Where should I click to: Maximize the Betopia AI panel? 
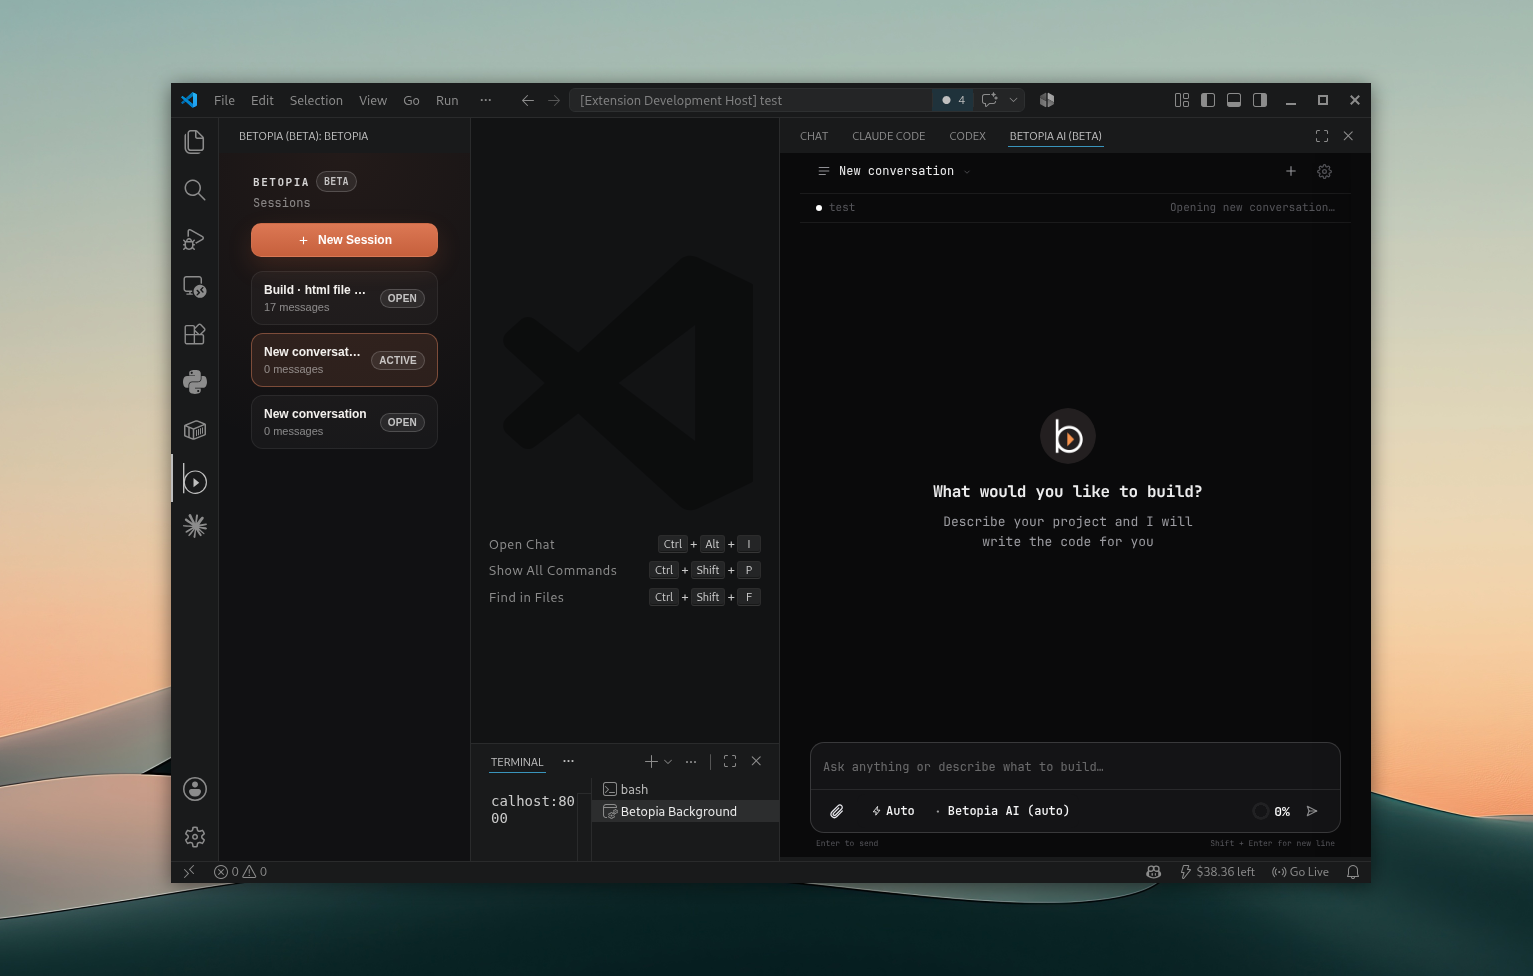(x=1322, y=136)
